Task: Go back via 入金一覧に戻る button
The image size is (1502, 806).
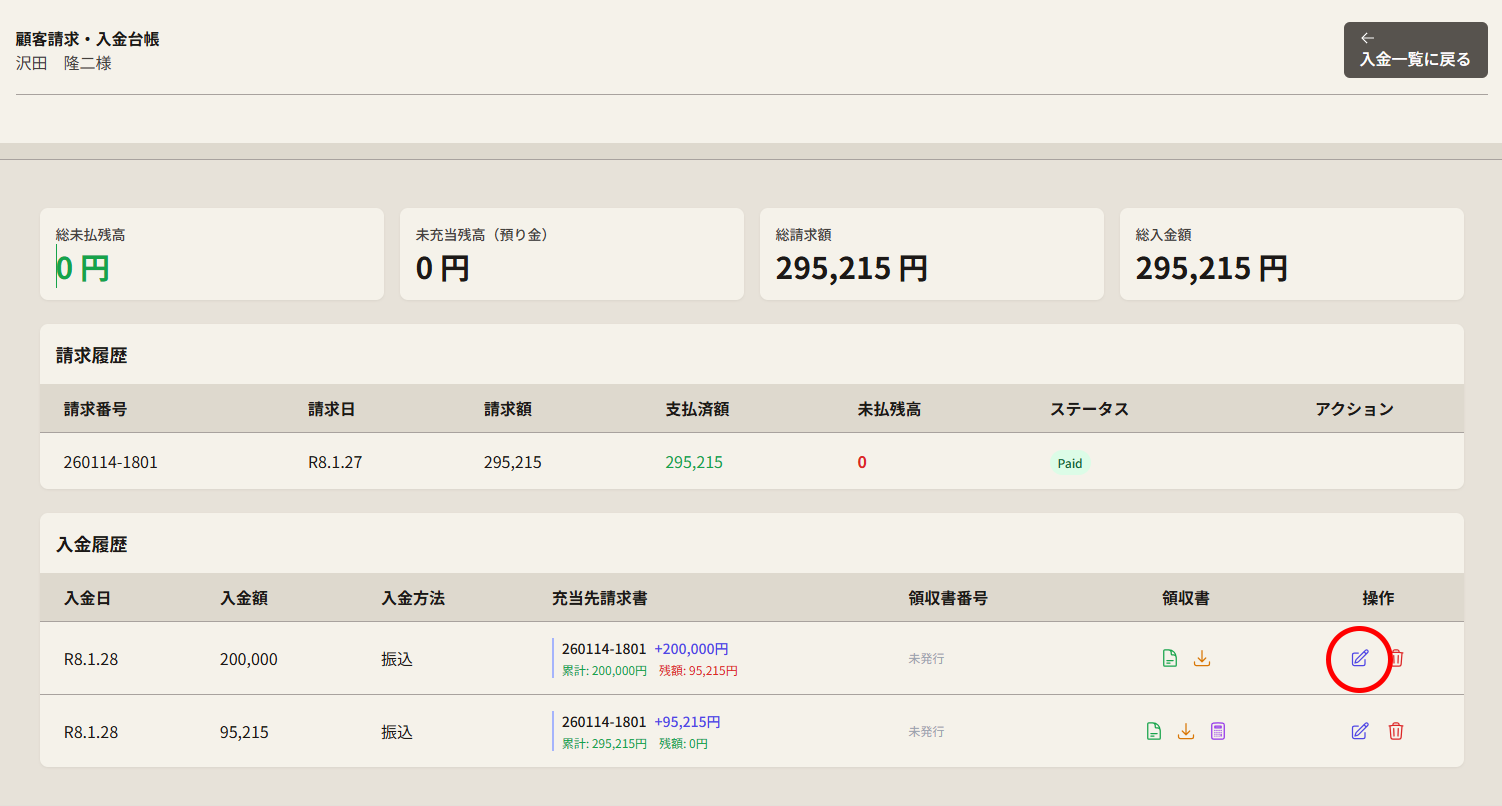Action: coord(1415,50)
